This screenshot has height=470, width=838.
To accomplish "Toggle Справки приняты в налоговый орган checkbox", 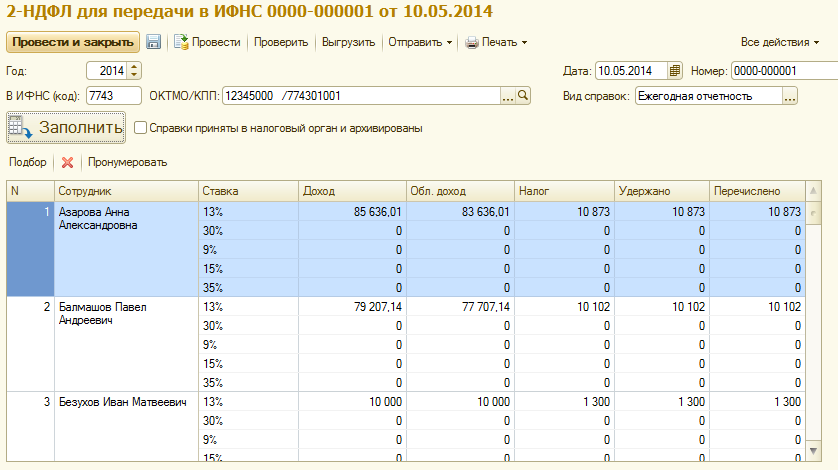I will tap(141, 128).
